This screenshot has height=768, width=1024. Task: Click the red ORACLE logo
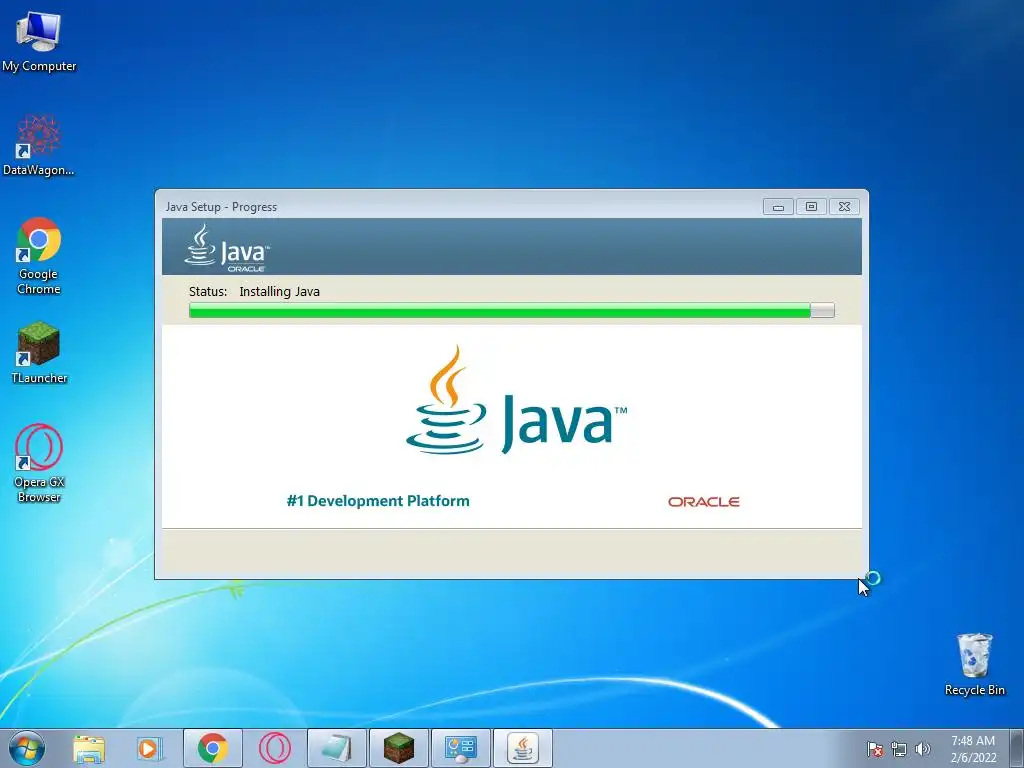coord(703,502)
